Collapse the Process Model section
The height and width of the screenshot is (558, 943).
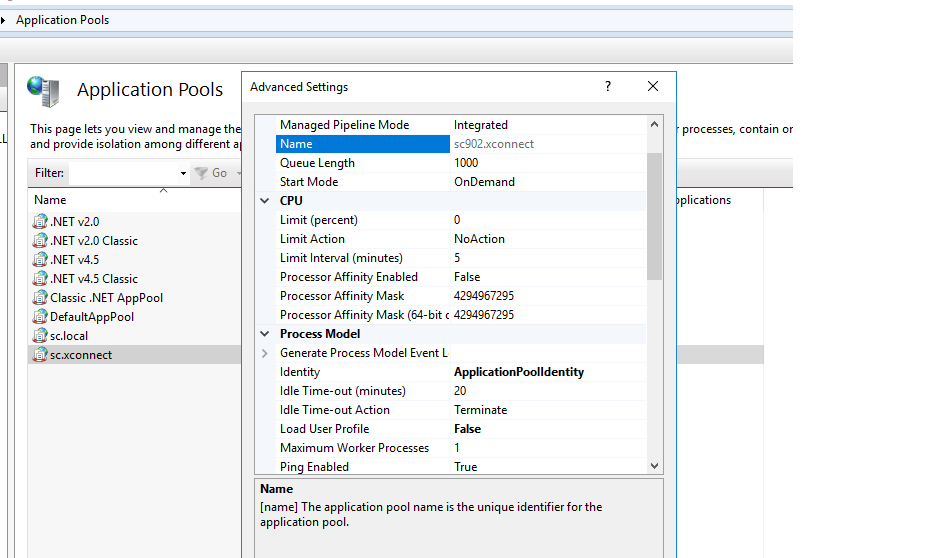coord(265,334)
